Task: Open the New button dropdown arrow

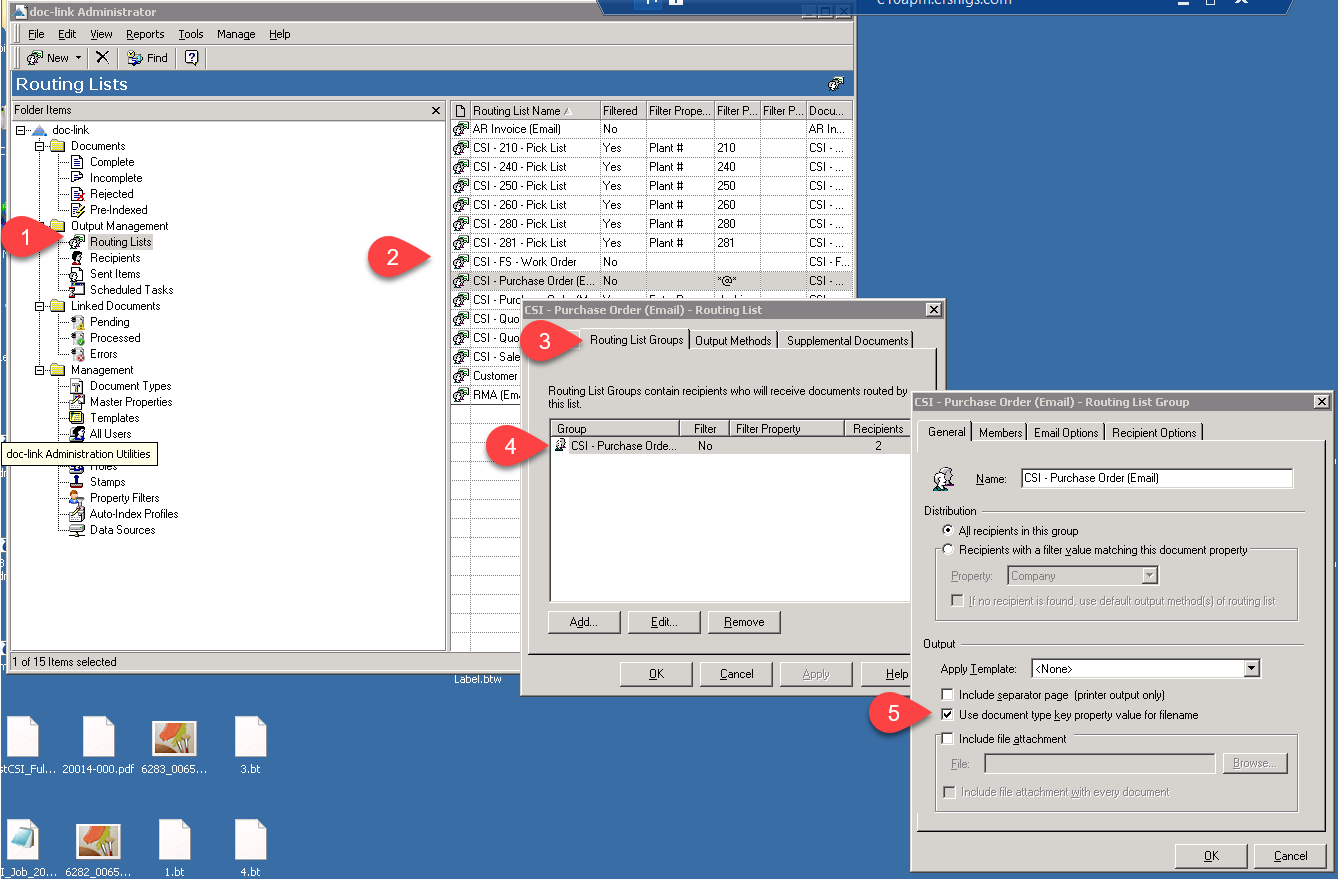Action: click(x=78, y=58)
